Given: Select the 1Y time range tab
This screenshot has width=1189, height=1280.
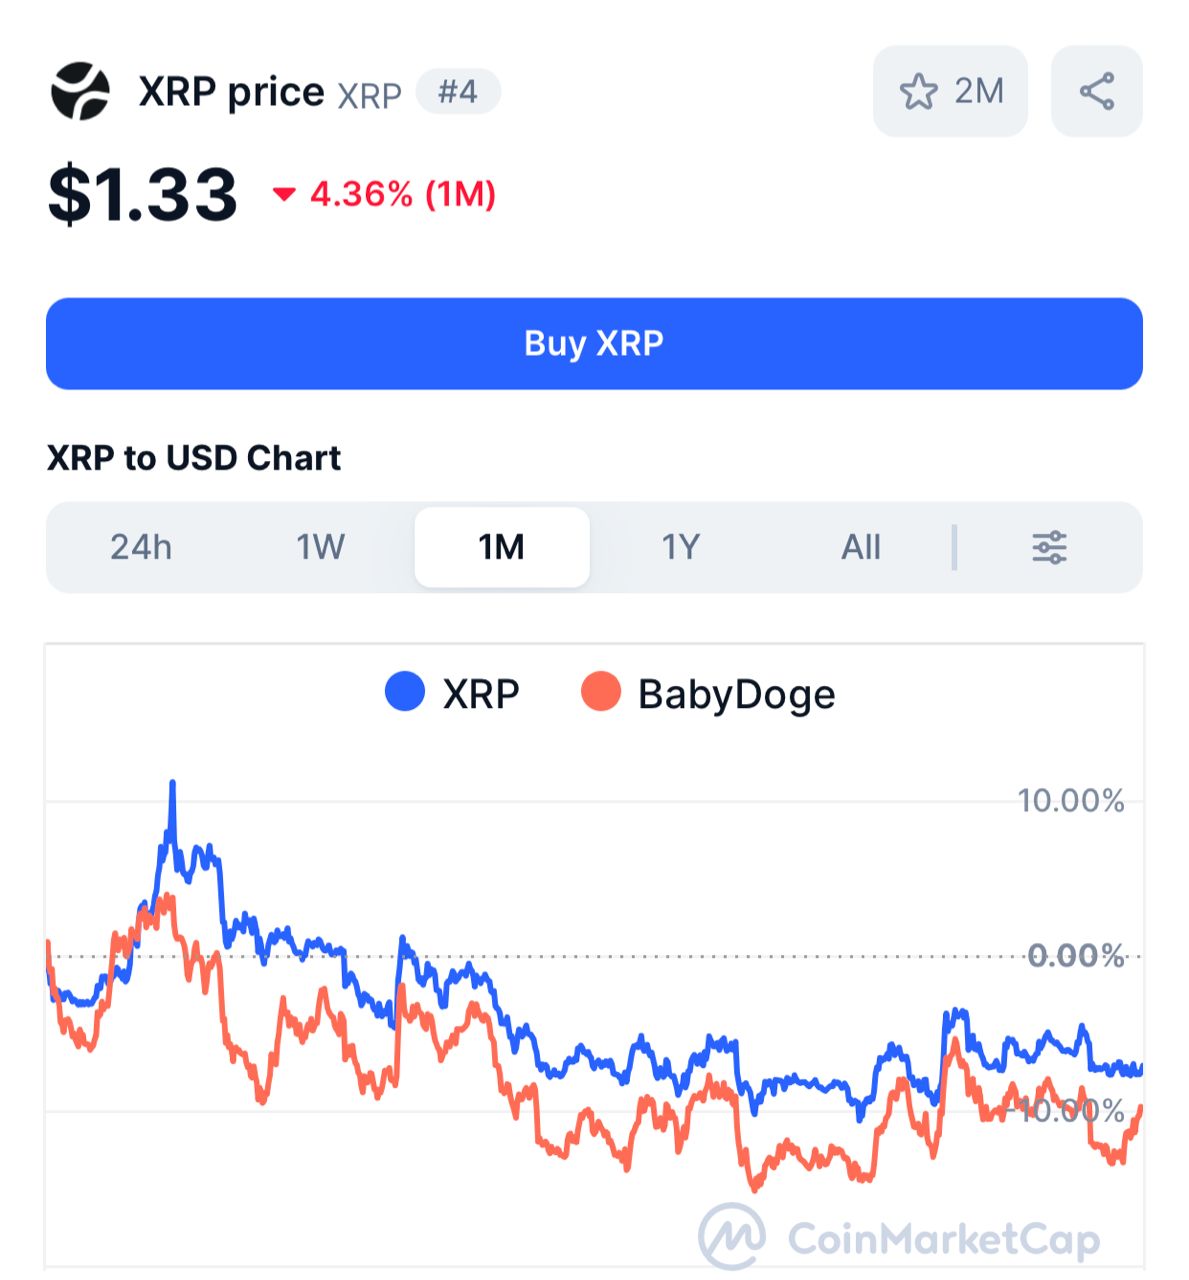Looking at the screenshot, I should pyautogui.click(x=680, y=547).
